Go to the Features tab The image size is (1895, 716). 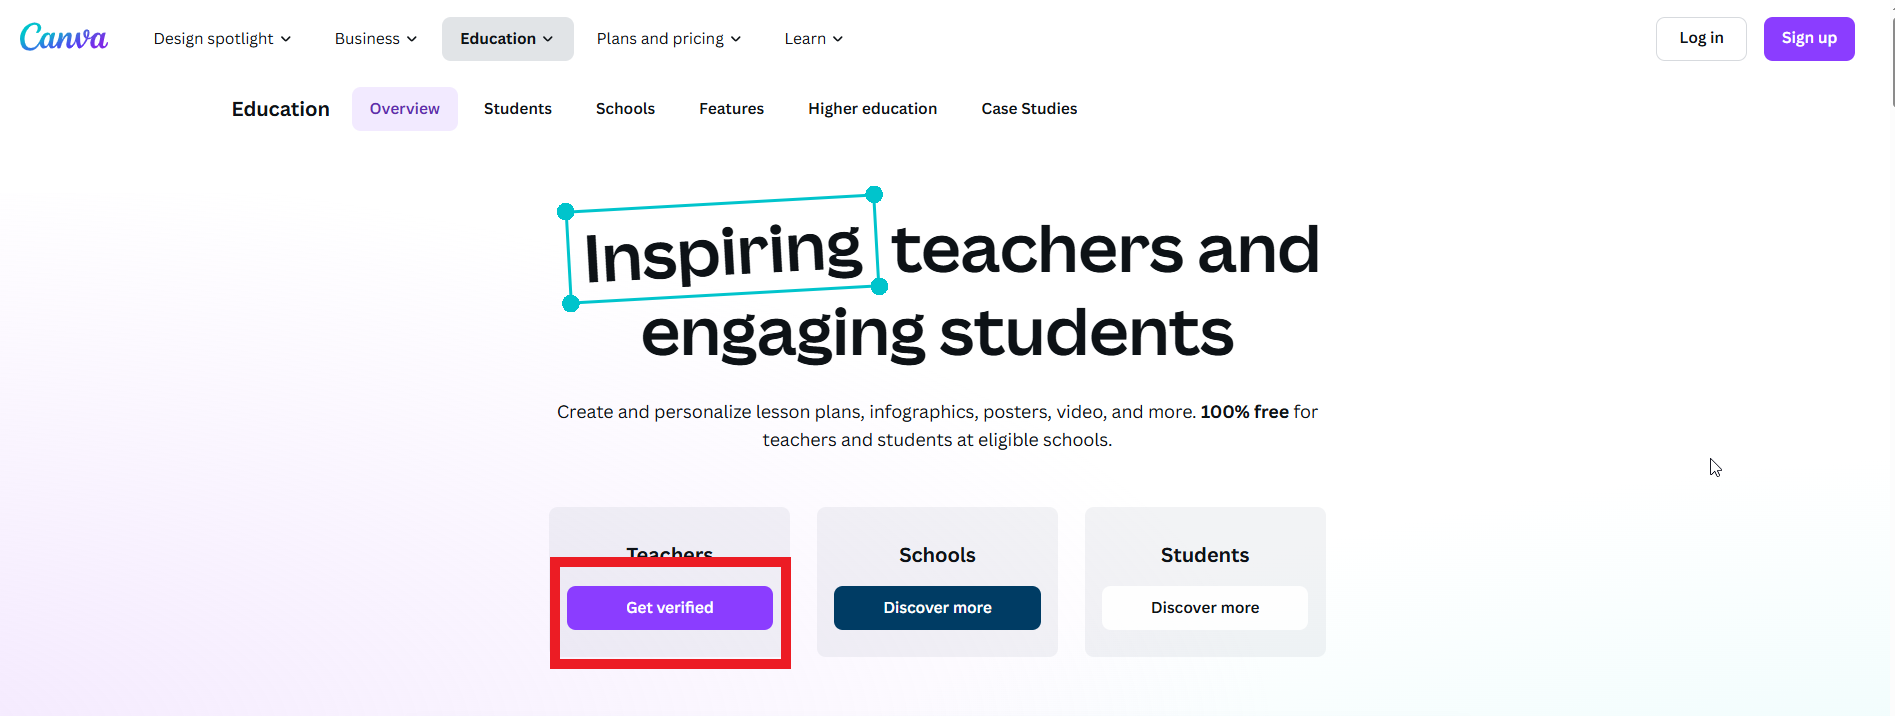coord(731,109)
